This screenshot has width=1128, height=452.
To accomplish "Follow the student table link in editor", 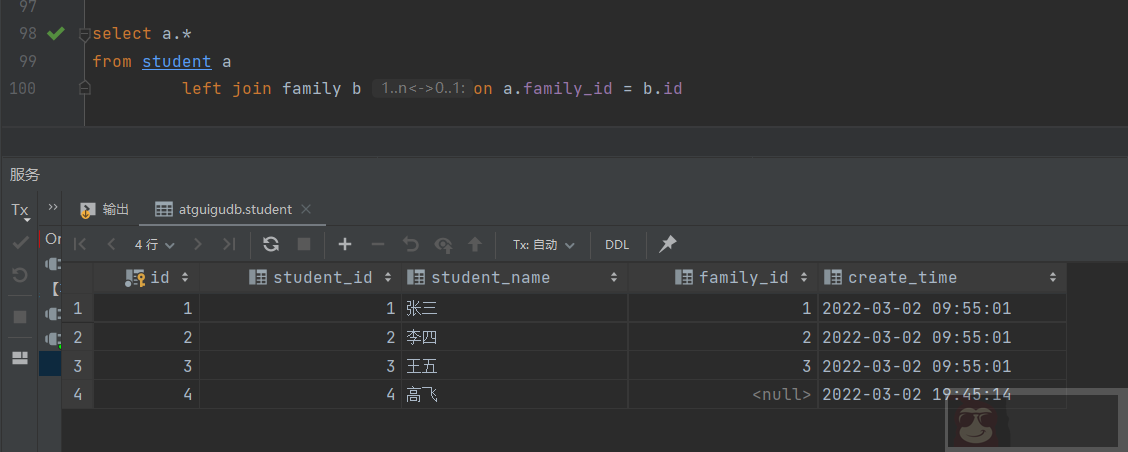I will click(177, 62).
